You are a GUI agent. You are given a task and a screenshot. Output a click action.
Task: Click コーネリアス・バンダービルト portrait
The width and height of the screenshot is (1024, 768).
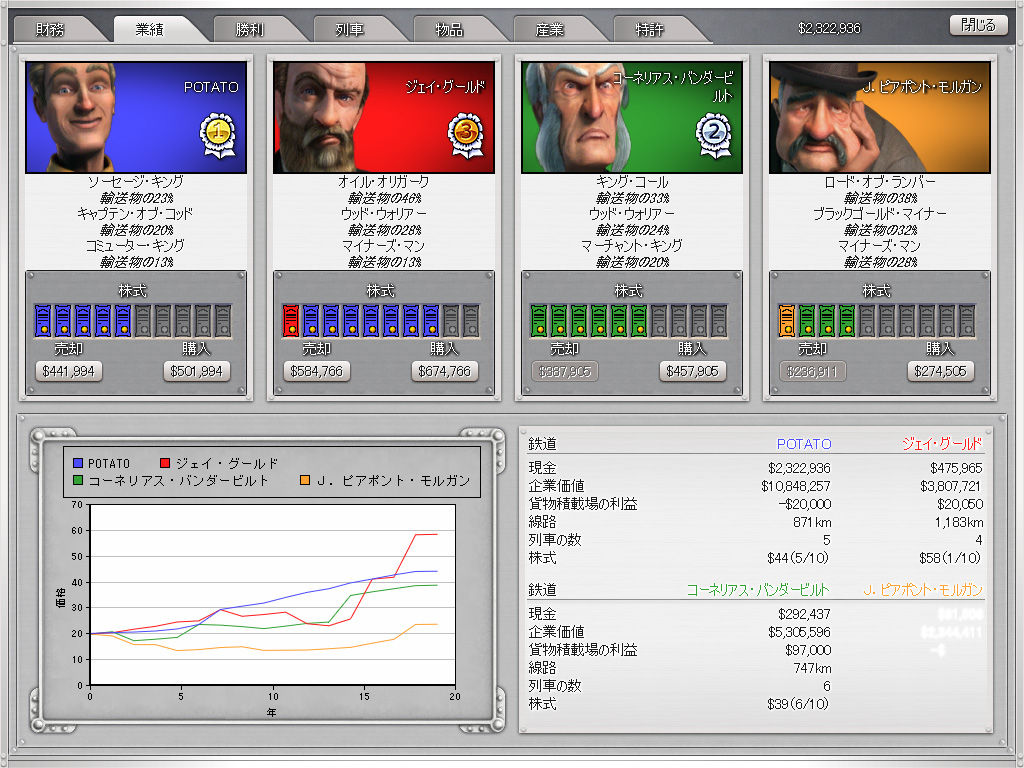point(632,118)
